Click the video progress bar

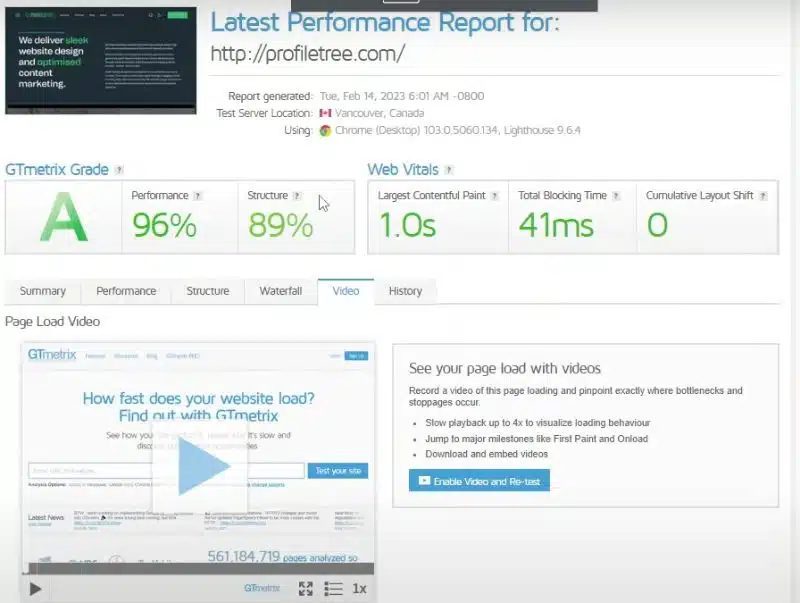point(201,569)
